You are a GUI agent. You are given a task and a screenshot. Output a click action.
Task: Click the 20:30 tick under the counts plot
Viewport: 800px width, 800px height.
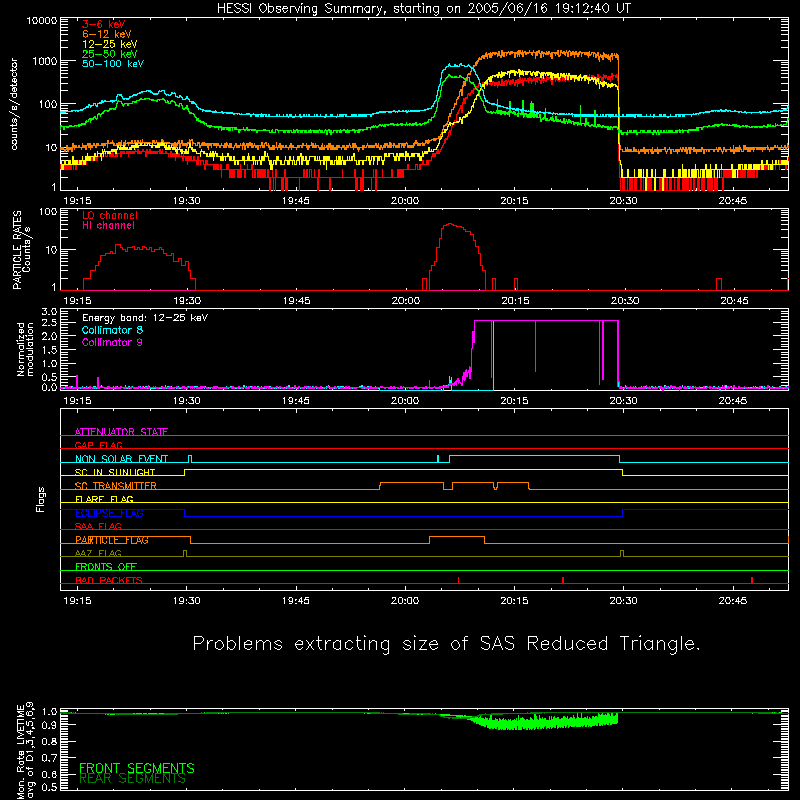[623, 201]
